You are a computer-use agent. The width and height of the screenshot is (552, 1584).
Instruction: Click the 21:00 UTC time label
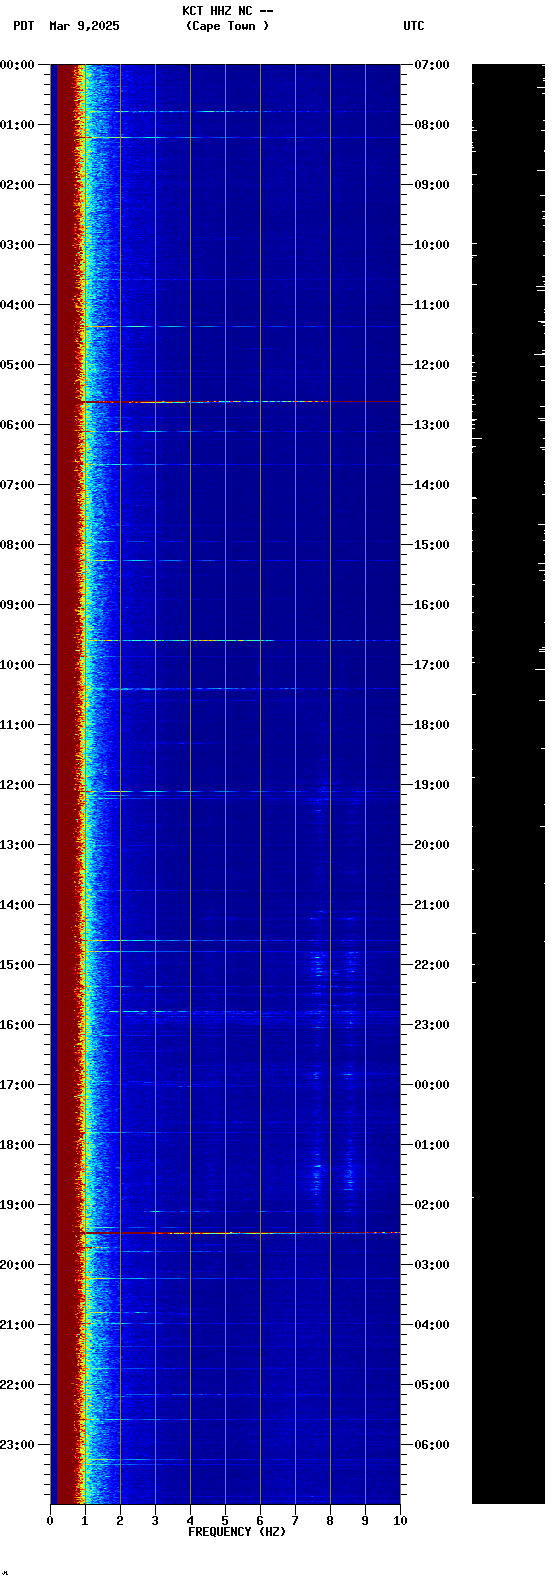coord(432,905)
